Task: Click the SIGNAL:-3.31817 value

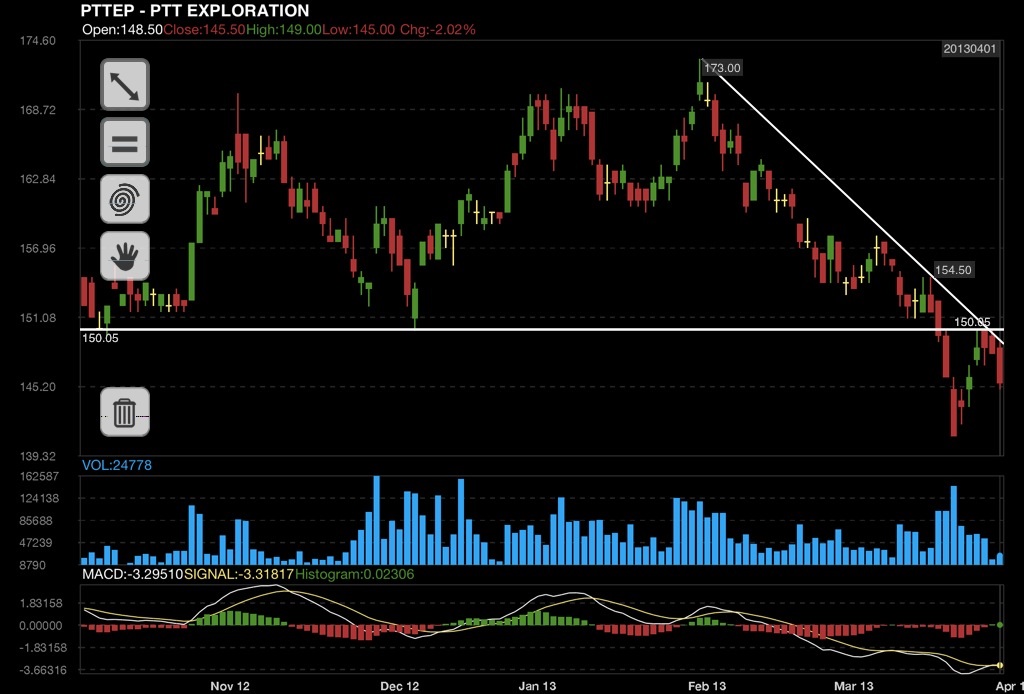Action: (239, 575)
